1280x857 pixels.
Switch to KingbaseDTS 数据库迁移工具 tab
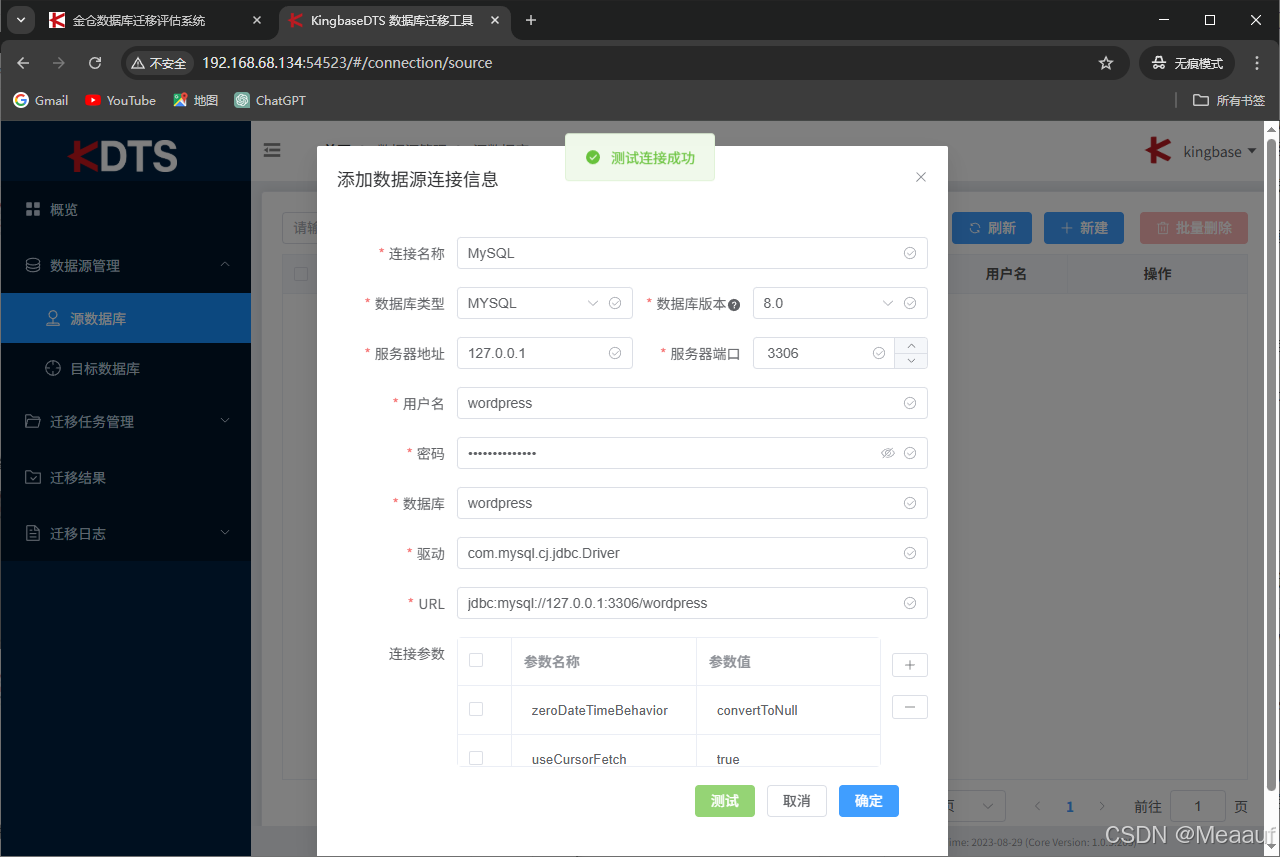pos(395,20)
